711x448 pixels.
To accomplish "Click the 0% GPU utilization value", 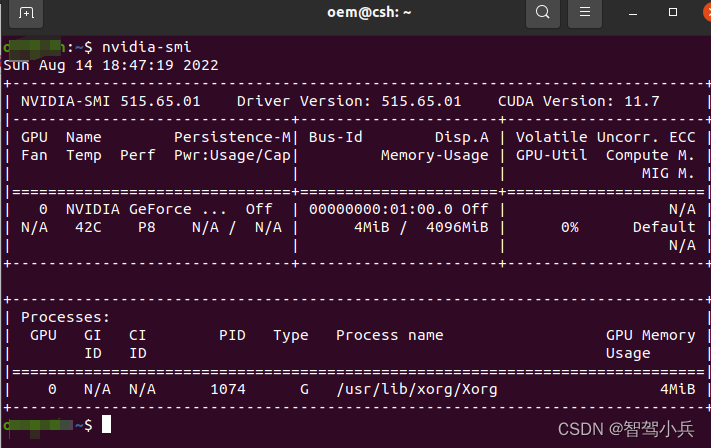I will tap(570, 227).
